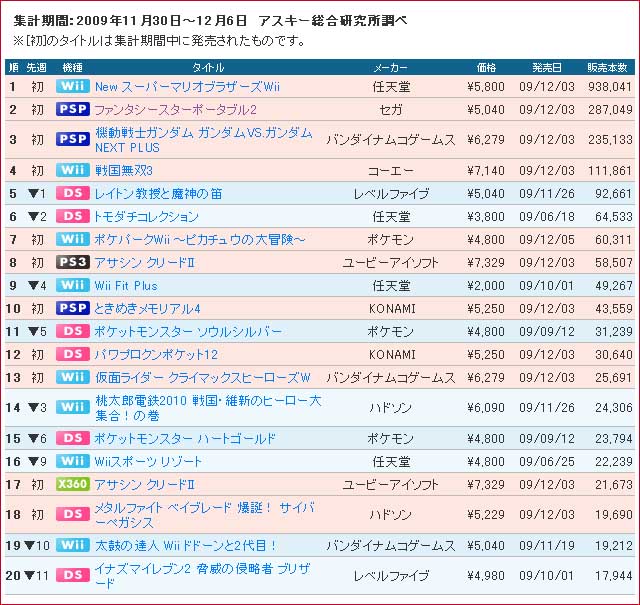Screen dimensions: 640x605
Task: Click the PSP badge in the rank 3 Gundam row
Action: click(x=73, y=139)
